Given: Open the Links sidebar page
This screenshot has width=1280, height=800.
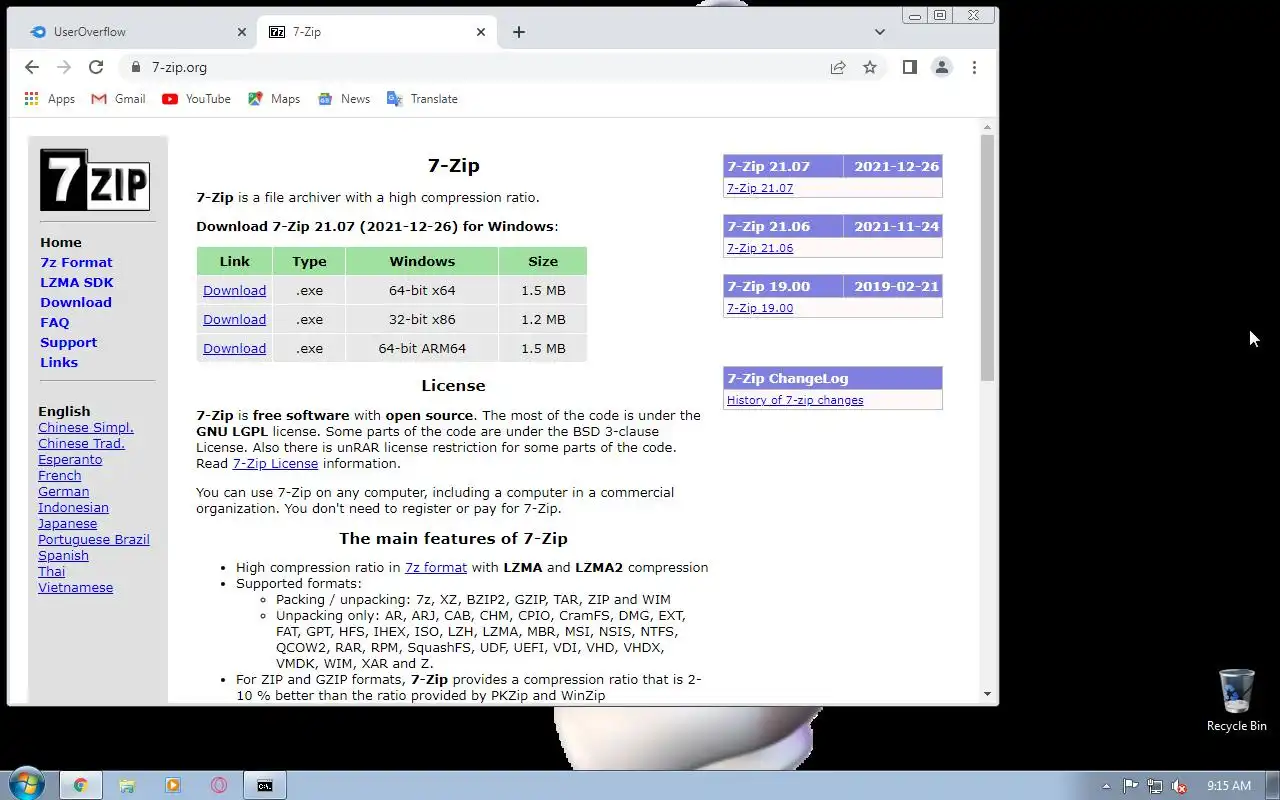Looking at the screenshot, I should [x=59, y=362].
